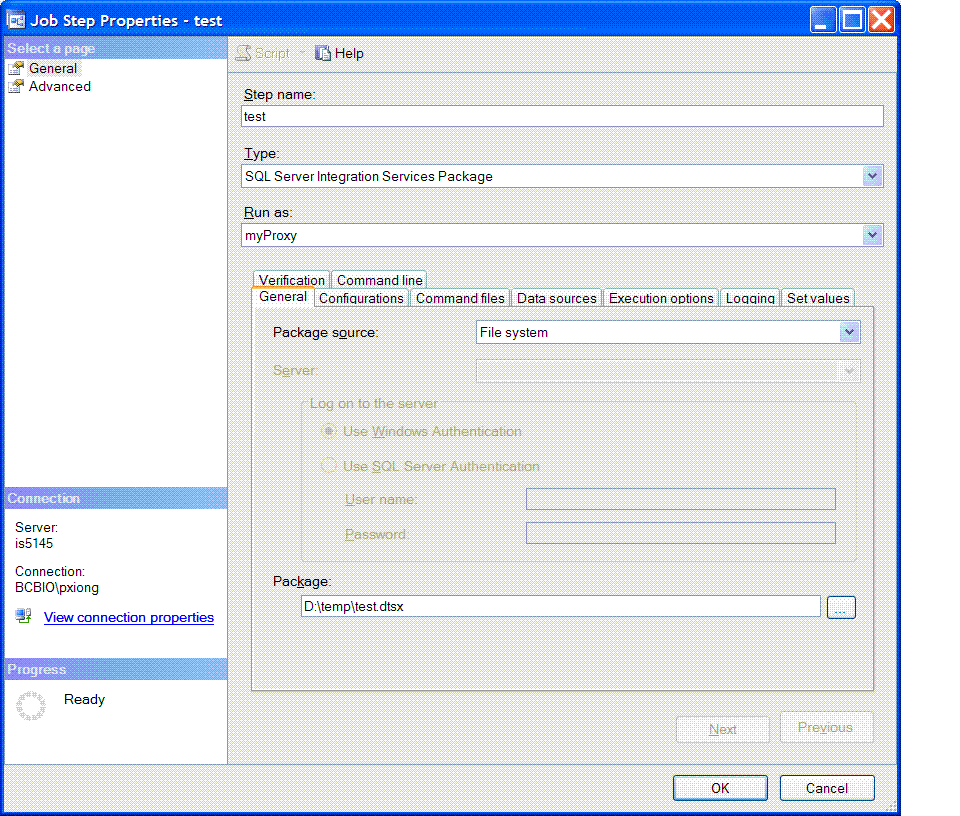Click the connection properties computer icon
Viewport: 960px width, 816px height.
pyautogui.click(x=23, y=615)
